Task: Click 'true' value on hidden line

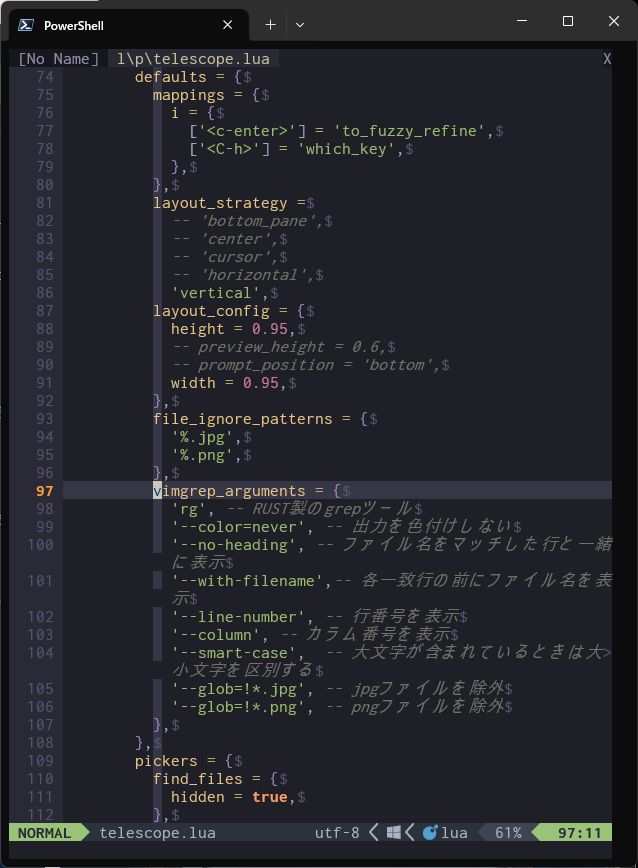Action: [269, 796]
